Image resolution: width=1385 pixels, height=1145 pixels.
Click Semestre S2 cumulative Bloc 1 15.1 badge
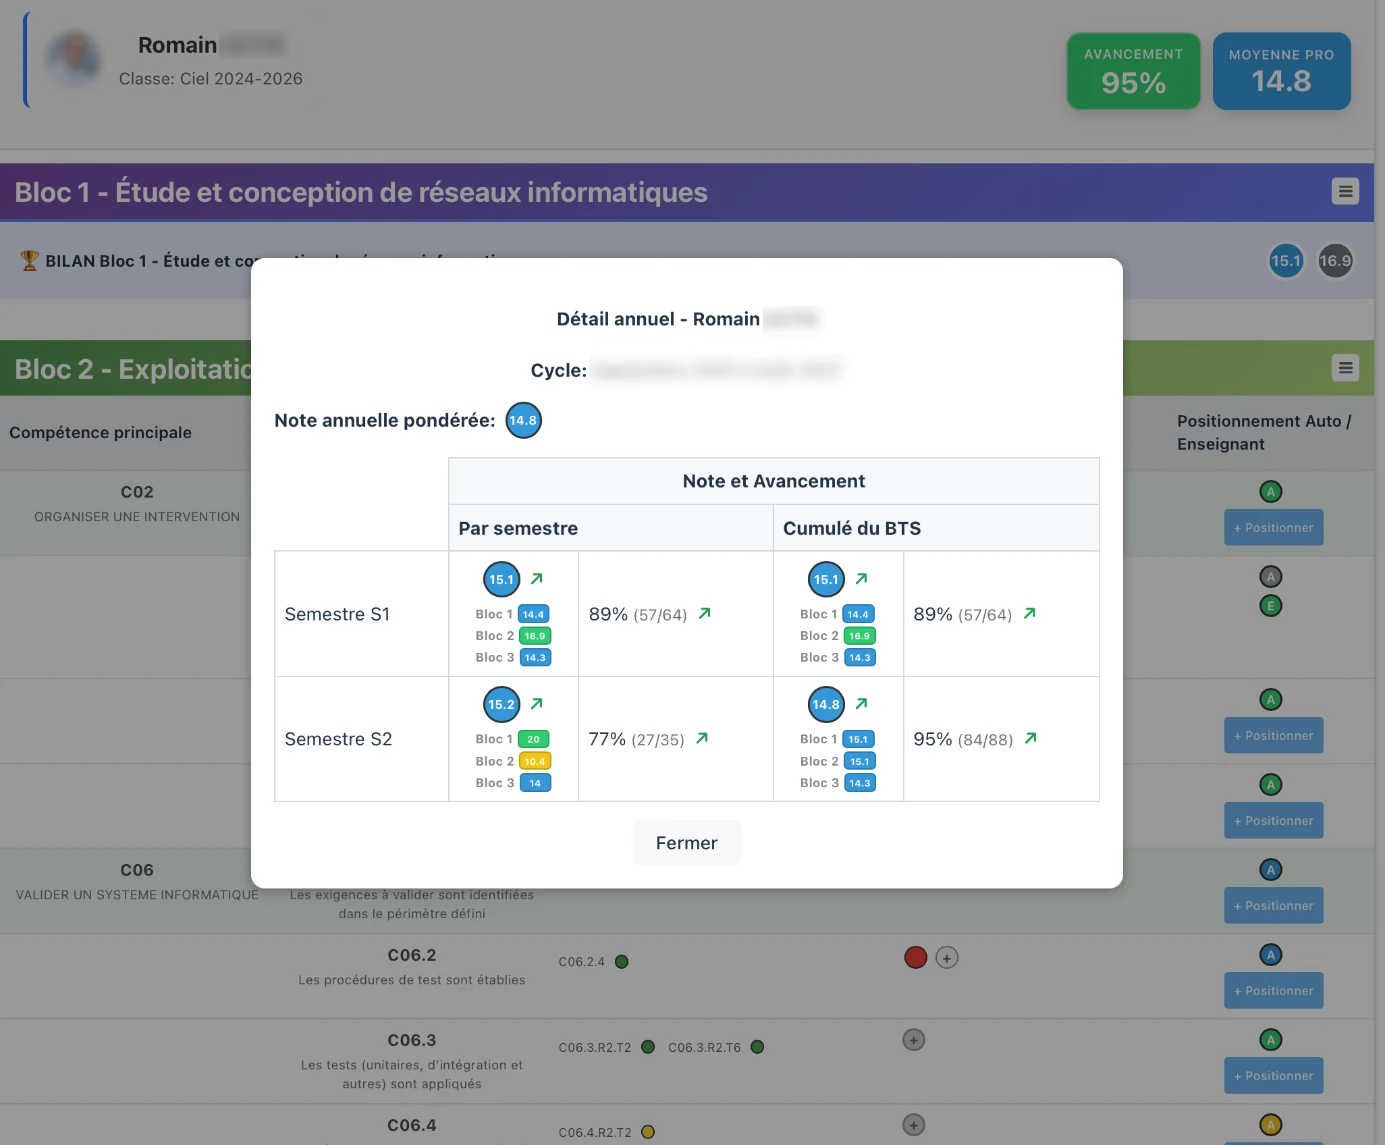858,739
